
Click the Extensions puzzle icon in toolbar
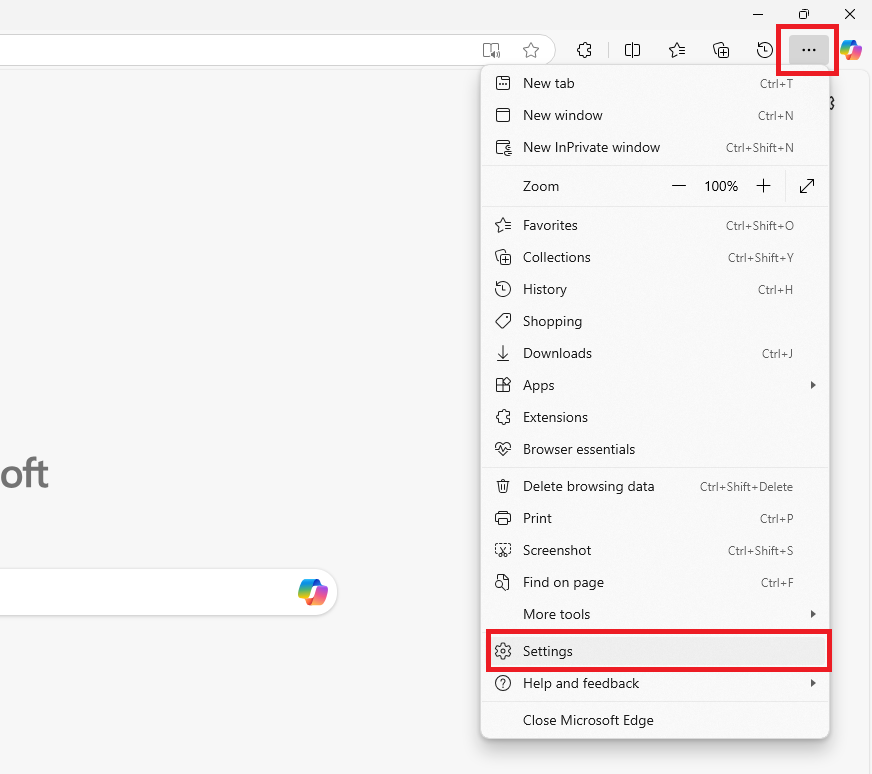click(585, 50)
